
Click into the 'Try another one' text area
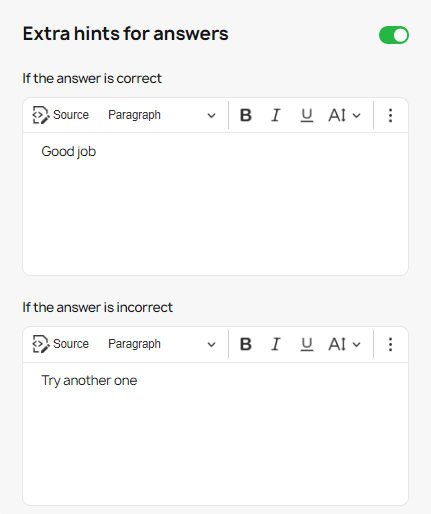pyautogui.click(x=215, y=433)
